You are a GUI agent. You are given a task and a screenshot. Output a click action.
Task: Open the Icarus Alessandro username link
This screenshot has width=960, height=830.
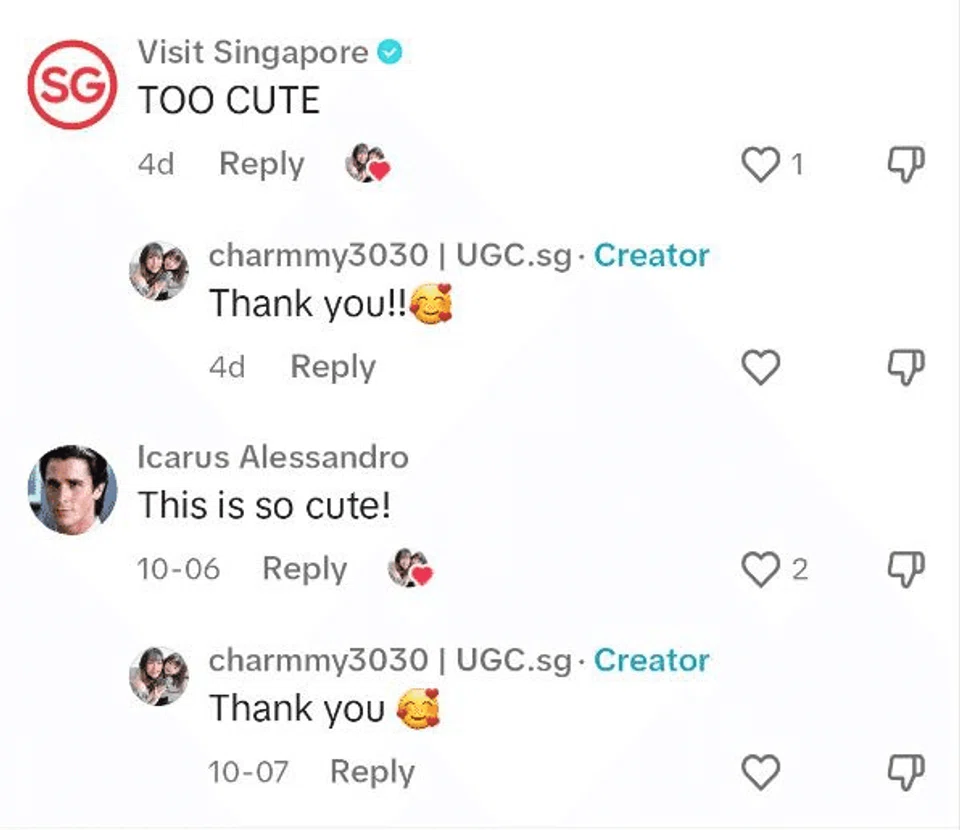273,457
